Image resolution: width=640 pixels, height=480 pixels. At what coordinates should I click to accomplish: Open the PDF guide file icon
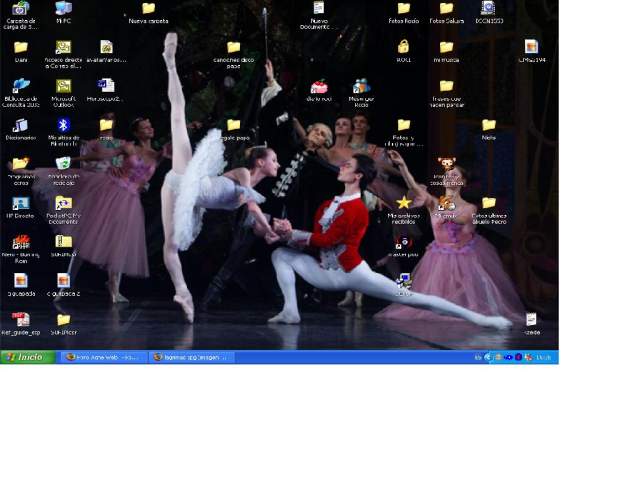point(21,320)
